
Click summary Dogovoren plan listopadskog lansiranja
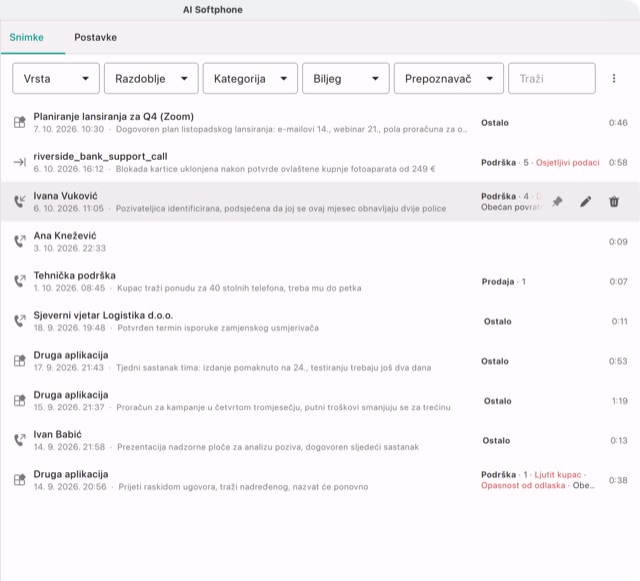pos(291,129)
